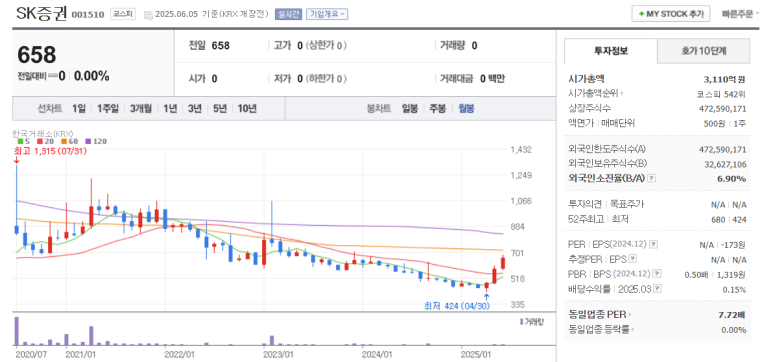Click the 시가총액 value 3,110억원
773x362 pixels.
pyautogui.click(x=724, y=79)
